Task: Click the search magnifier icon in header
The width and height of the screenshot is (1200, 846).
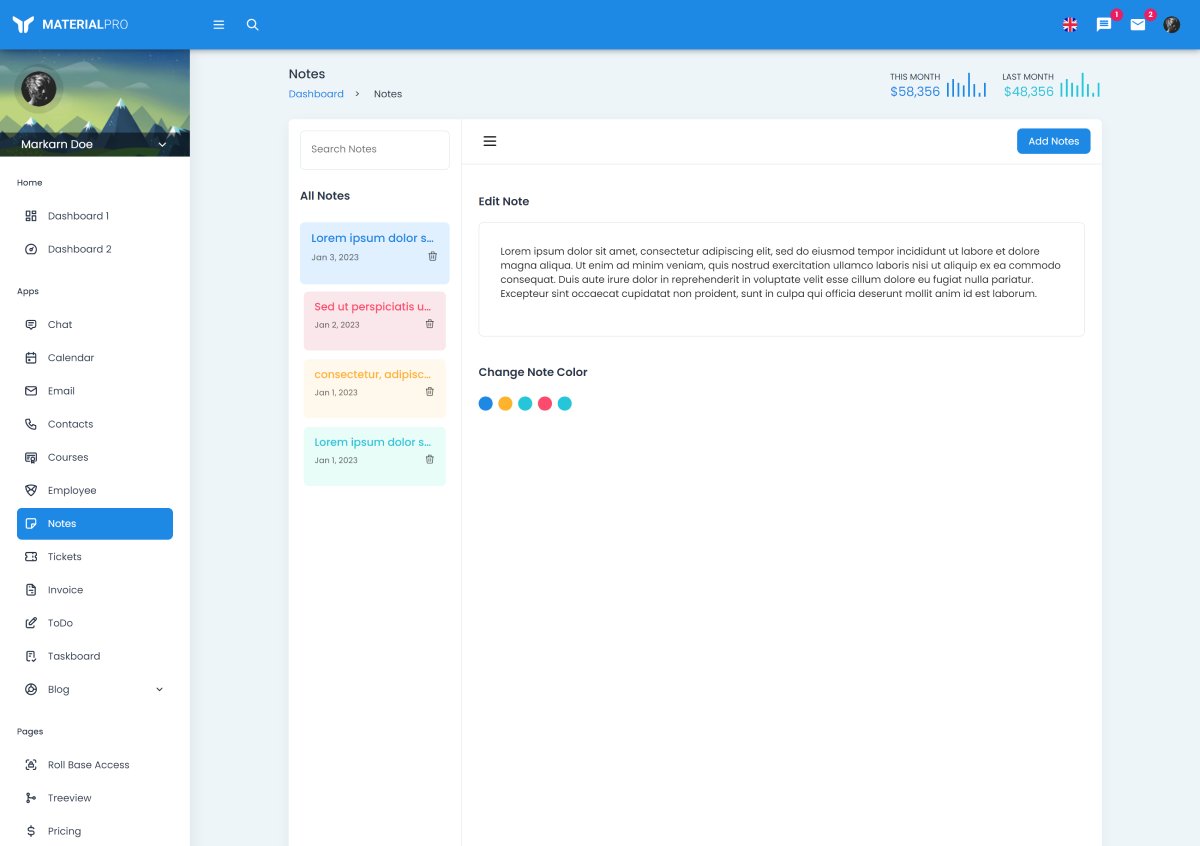Action: [252, 25]
